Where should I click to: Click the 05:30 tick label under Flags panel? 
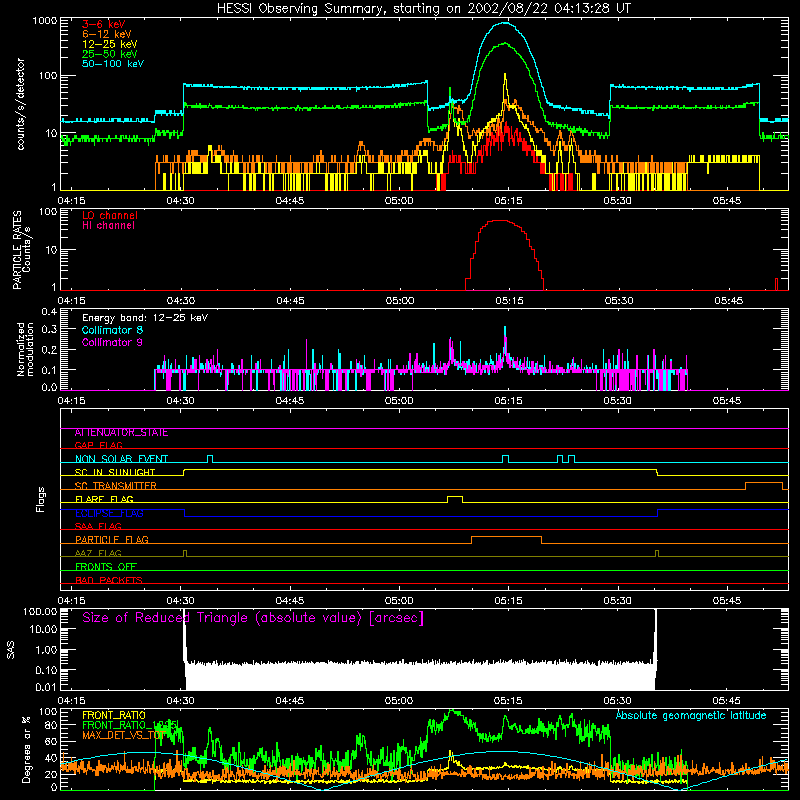618,601
